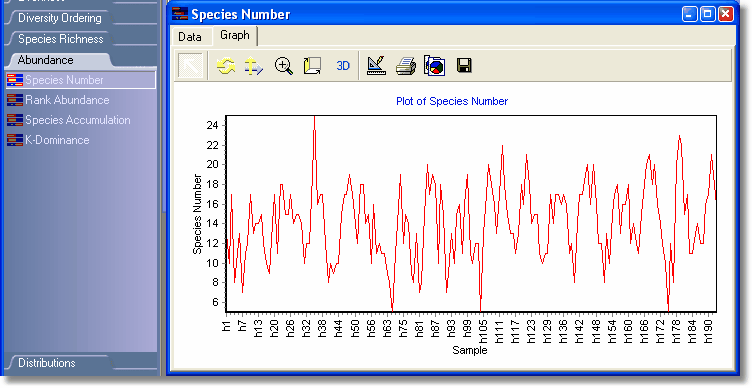Screen dimensions: 752x388
Task: Minimize the Species Number window
Action: [x=690, y=14]
